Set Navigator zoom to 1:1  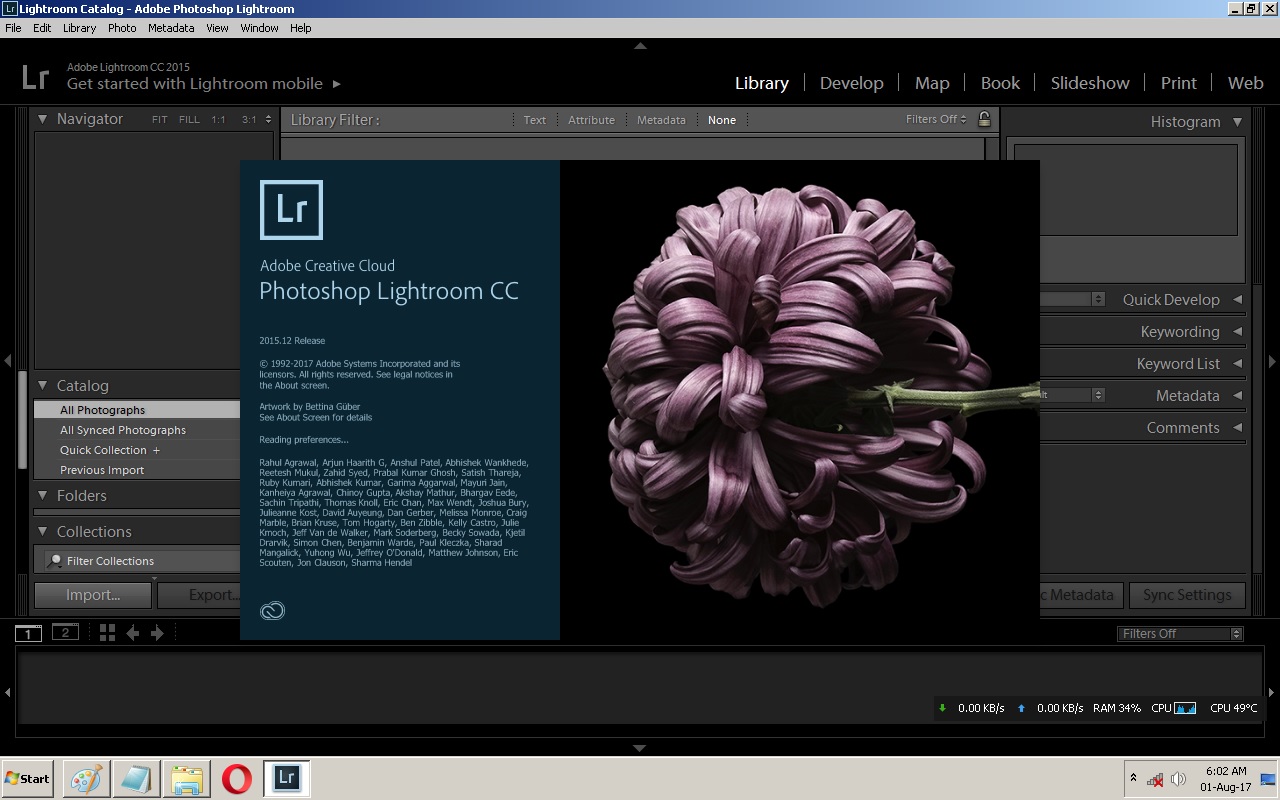[x=218, y=120]
